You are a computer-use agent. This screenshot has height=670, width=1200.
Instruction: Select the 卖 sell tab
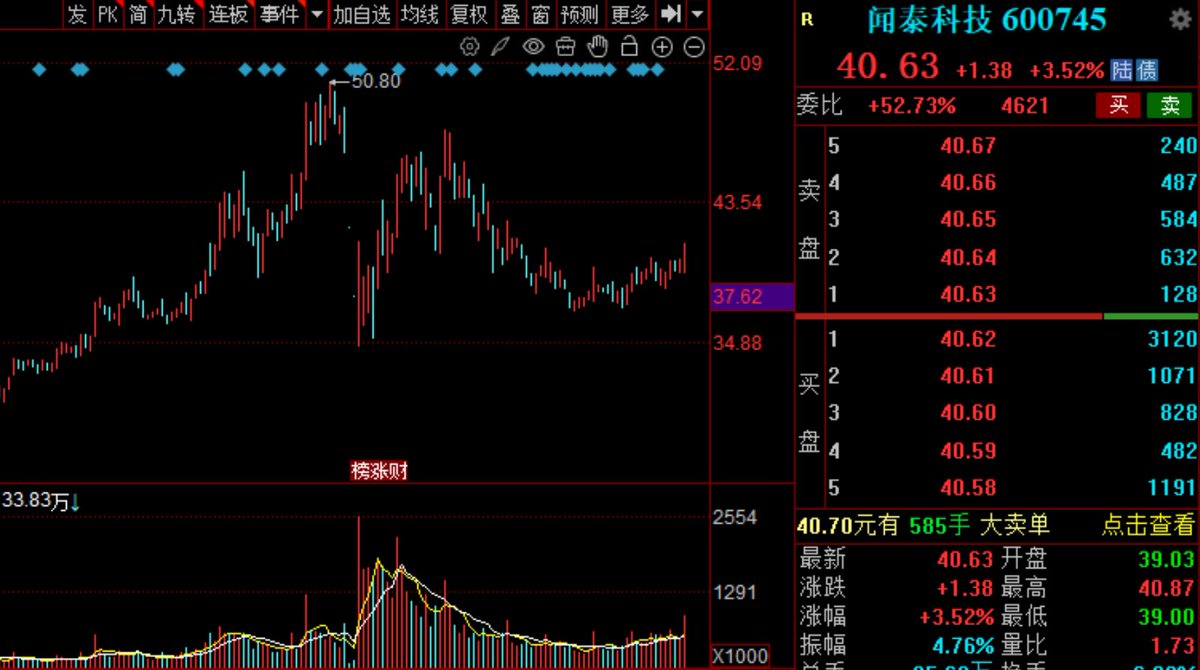[1168, 106]
